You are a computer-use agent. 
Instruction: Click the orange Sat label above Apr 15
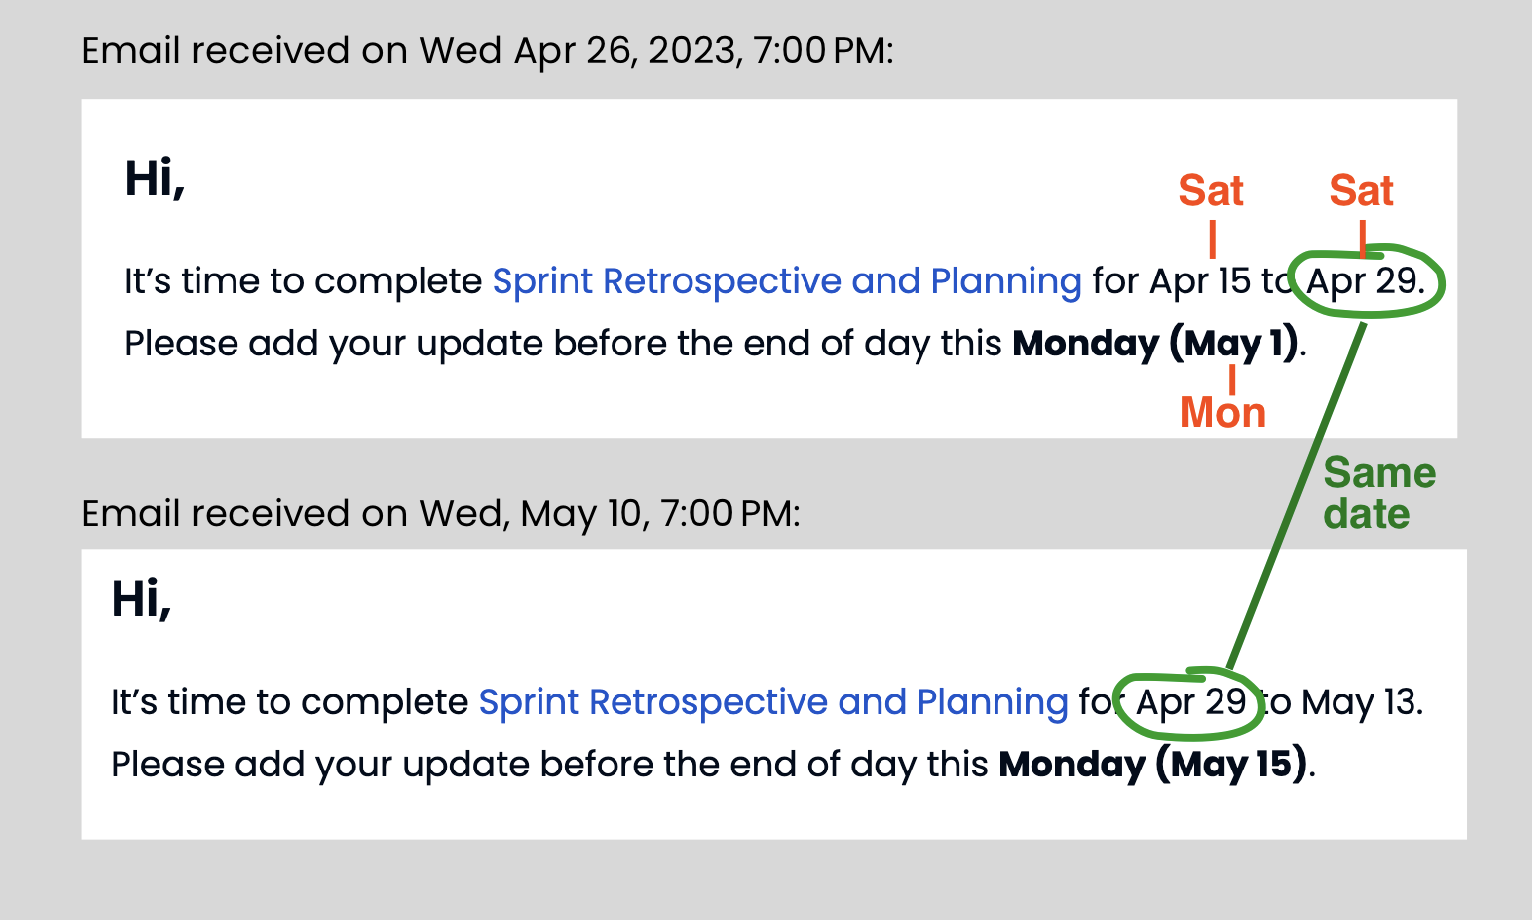1211,190
